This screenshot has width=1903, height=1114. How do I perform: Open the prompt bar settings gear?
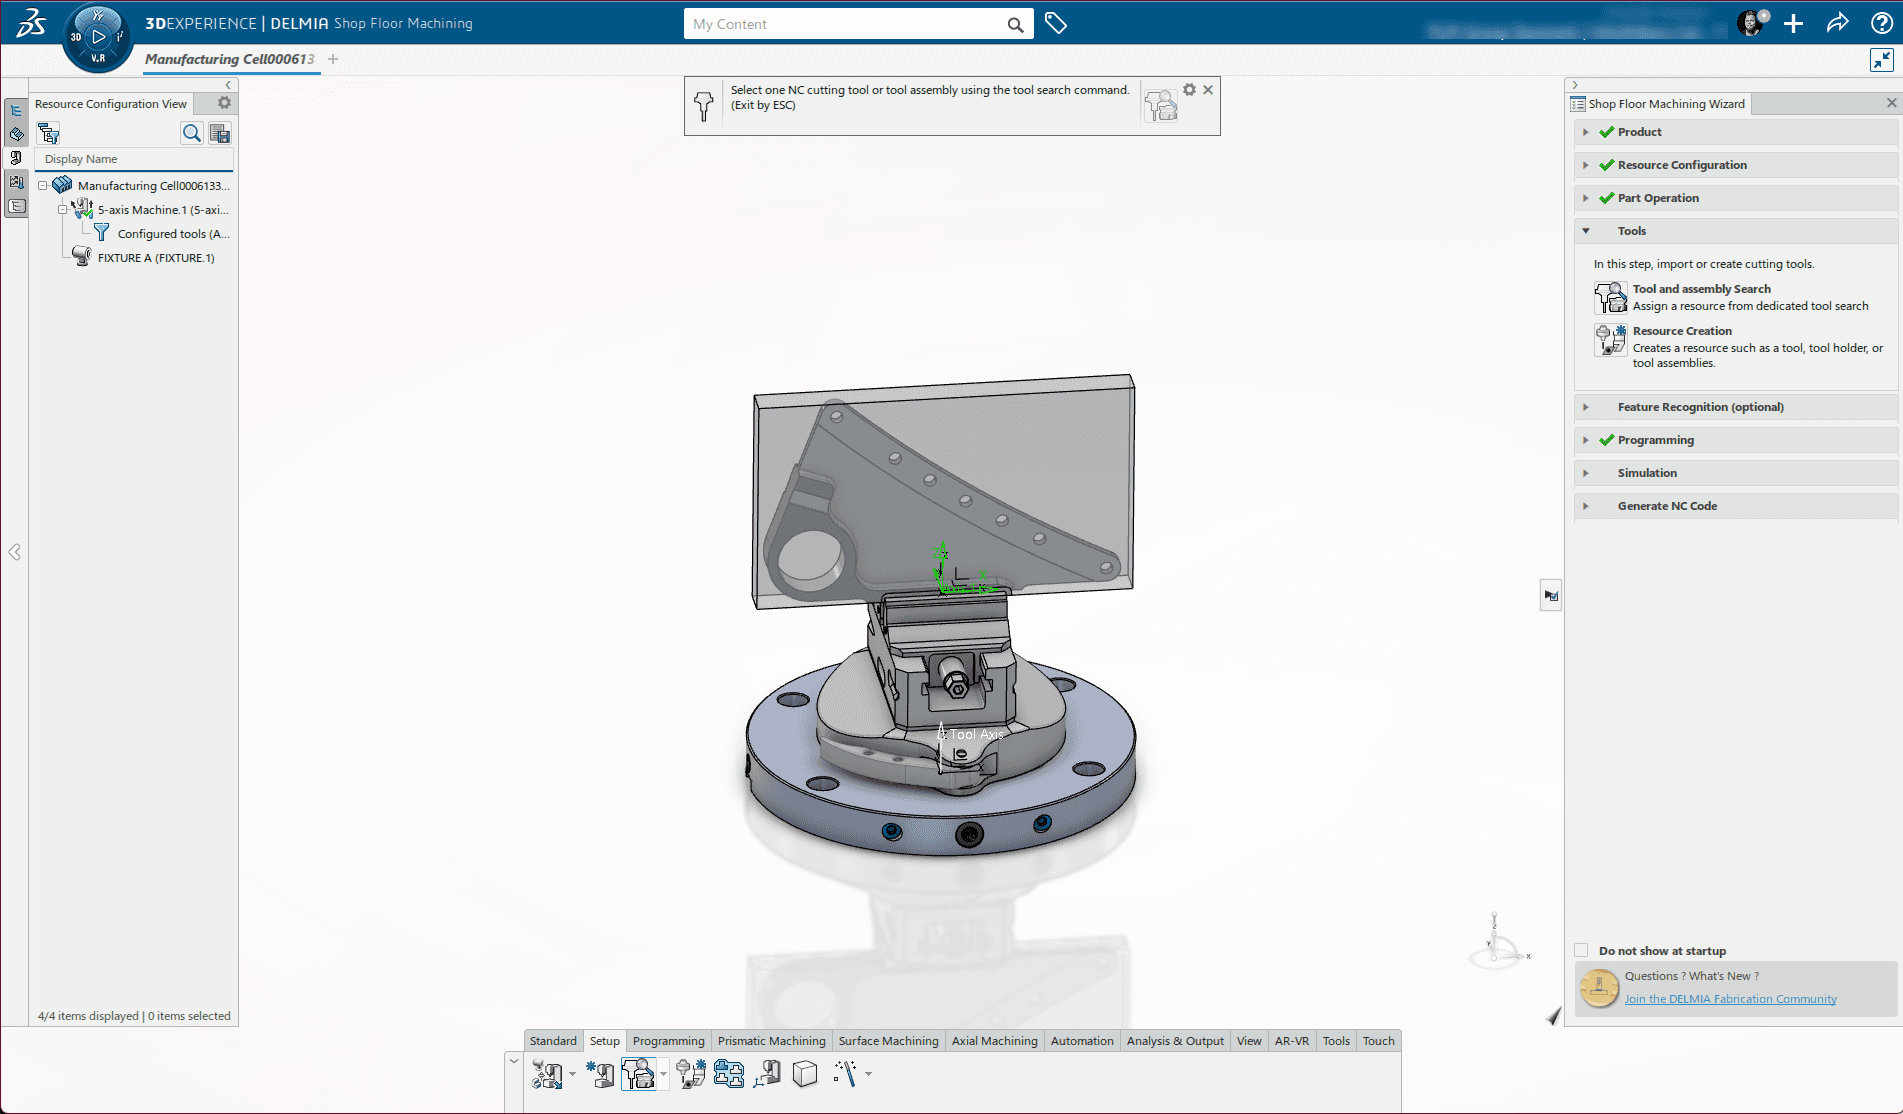(1189, 90)
